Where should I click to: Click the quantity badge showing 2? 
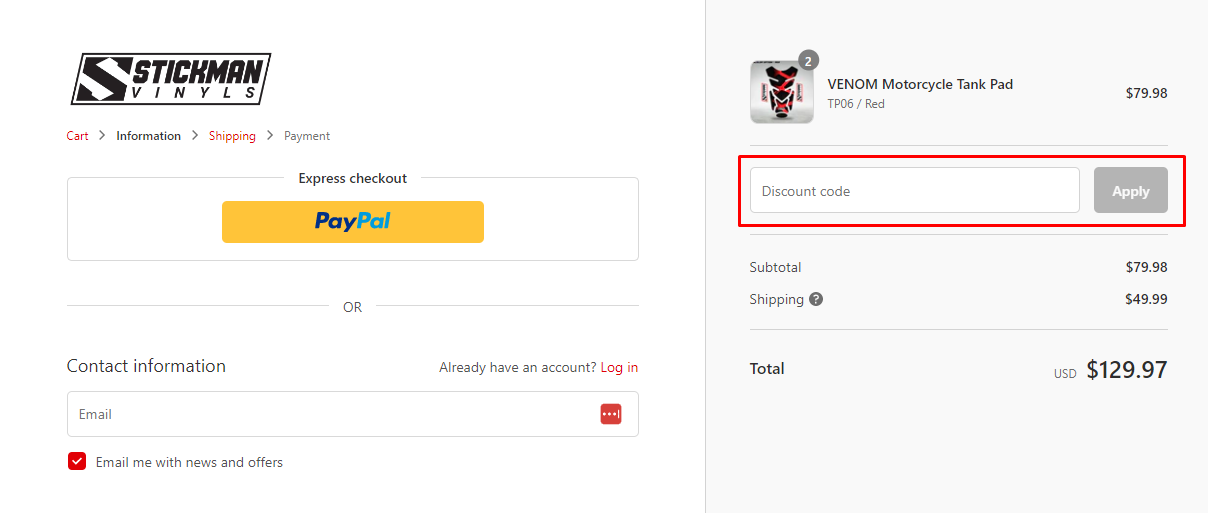coord(808,61)
